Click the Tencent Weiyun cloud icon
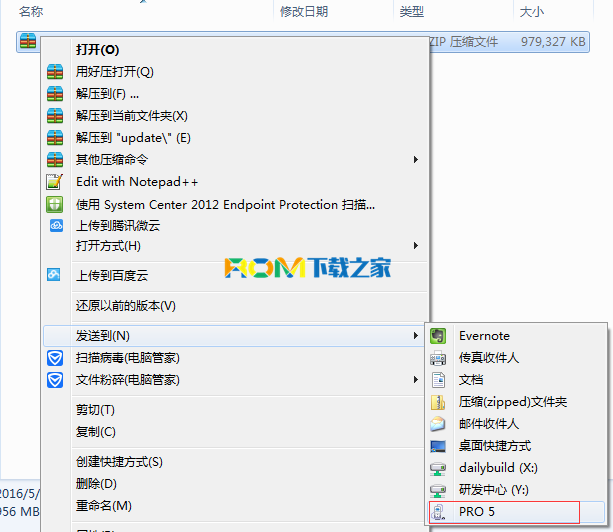The image size is (613, 532). pos(56,225)
